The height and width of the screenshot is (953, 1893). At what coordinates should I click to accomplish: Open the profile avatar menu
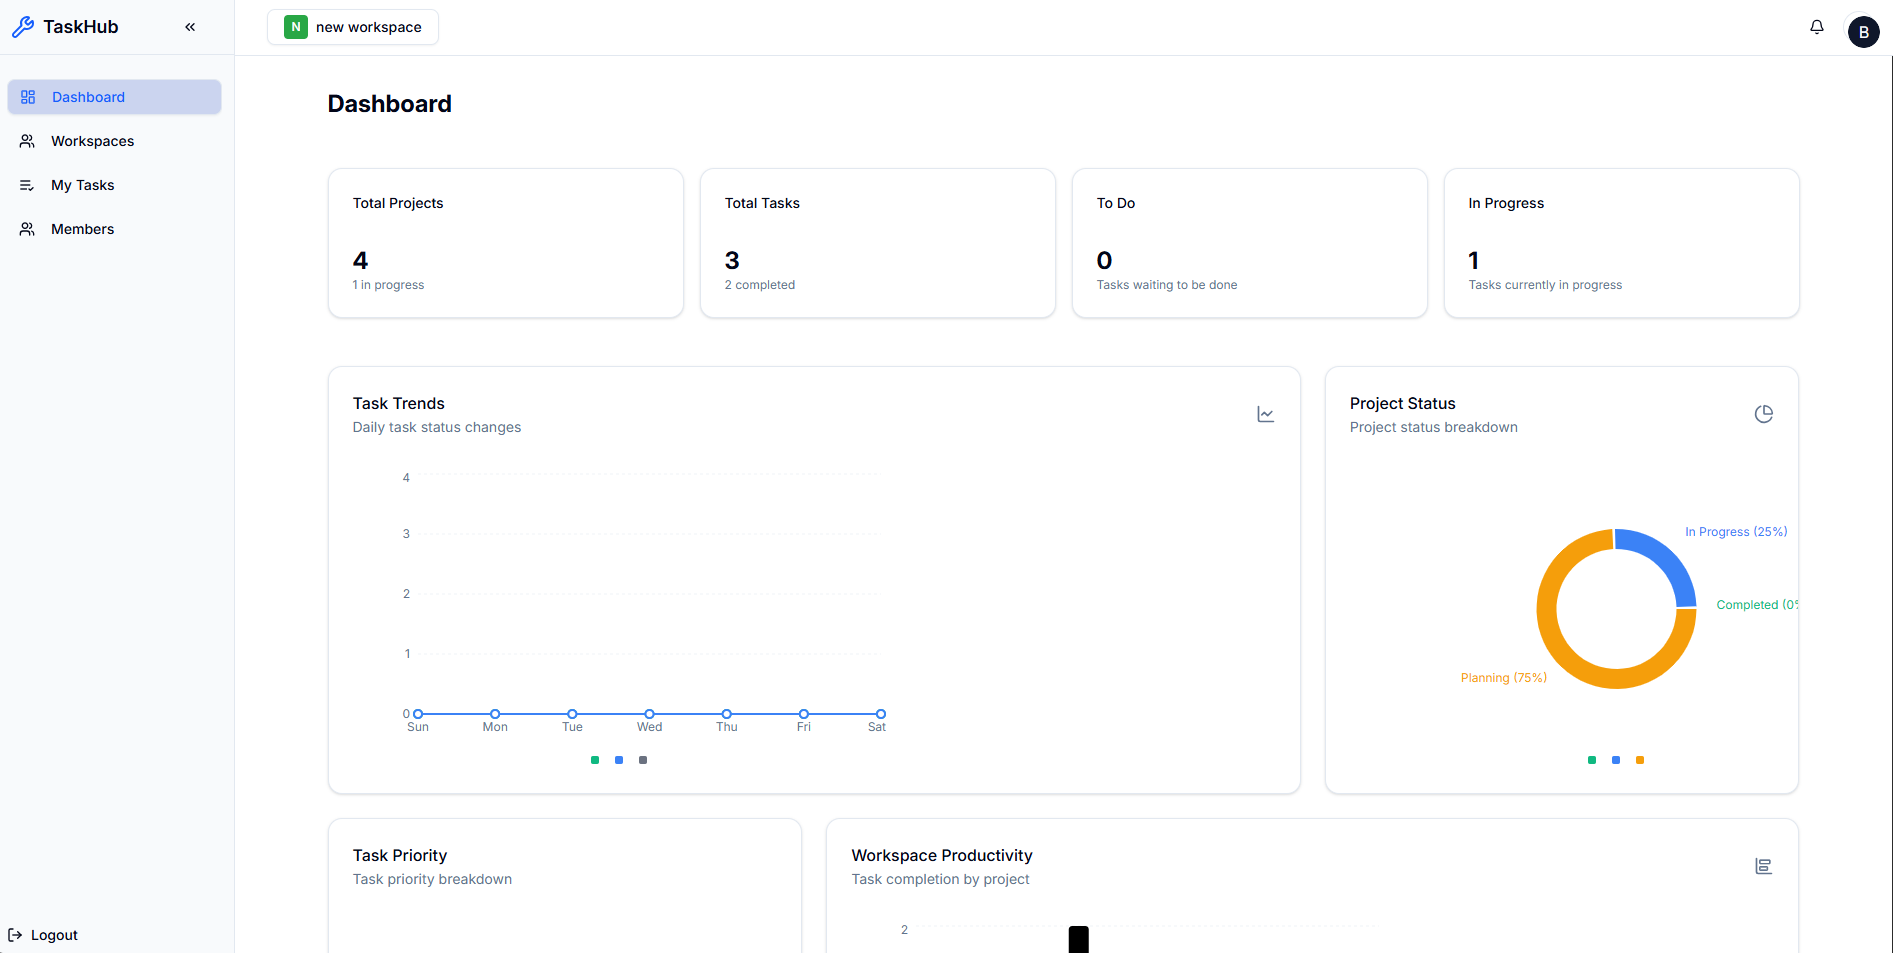click(x=1863, y=31)
